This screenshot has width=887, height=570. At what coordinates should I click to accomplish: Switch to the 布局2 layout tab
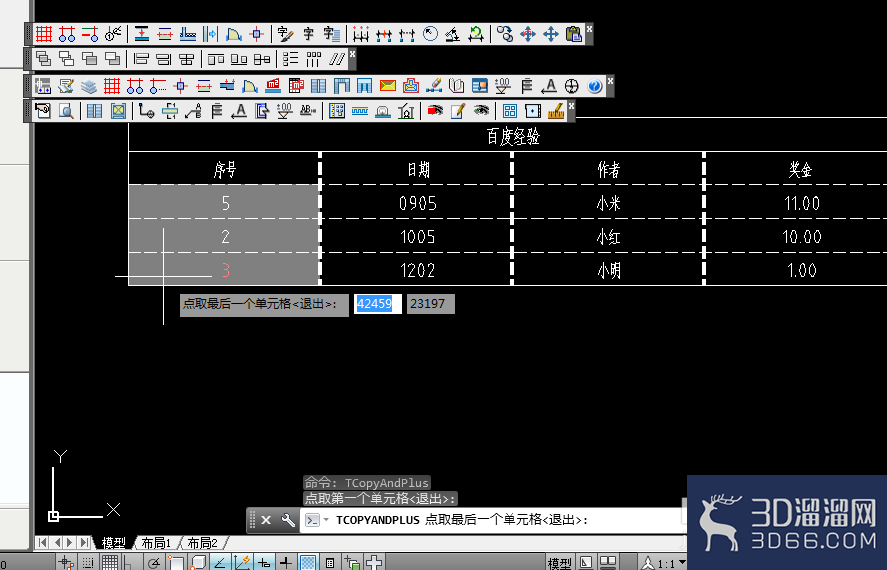point(202,543)
